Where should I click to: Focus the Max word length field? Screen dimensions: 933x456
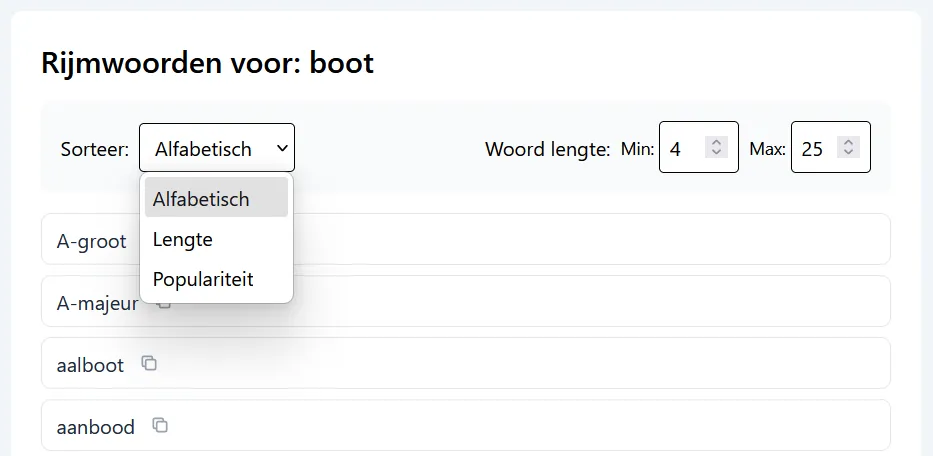click(x=816, y=148)
